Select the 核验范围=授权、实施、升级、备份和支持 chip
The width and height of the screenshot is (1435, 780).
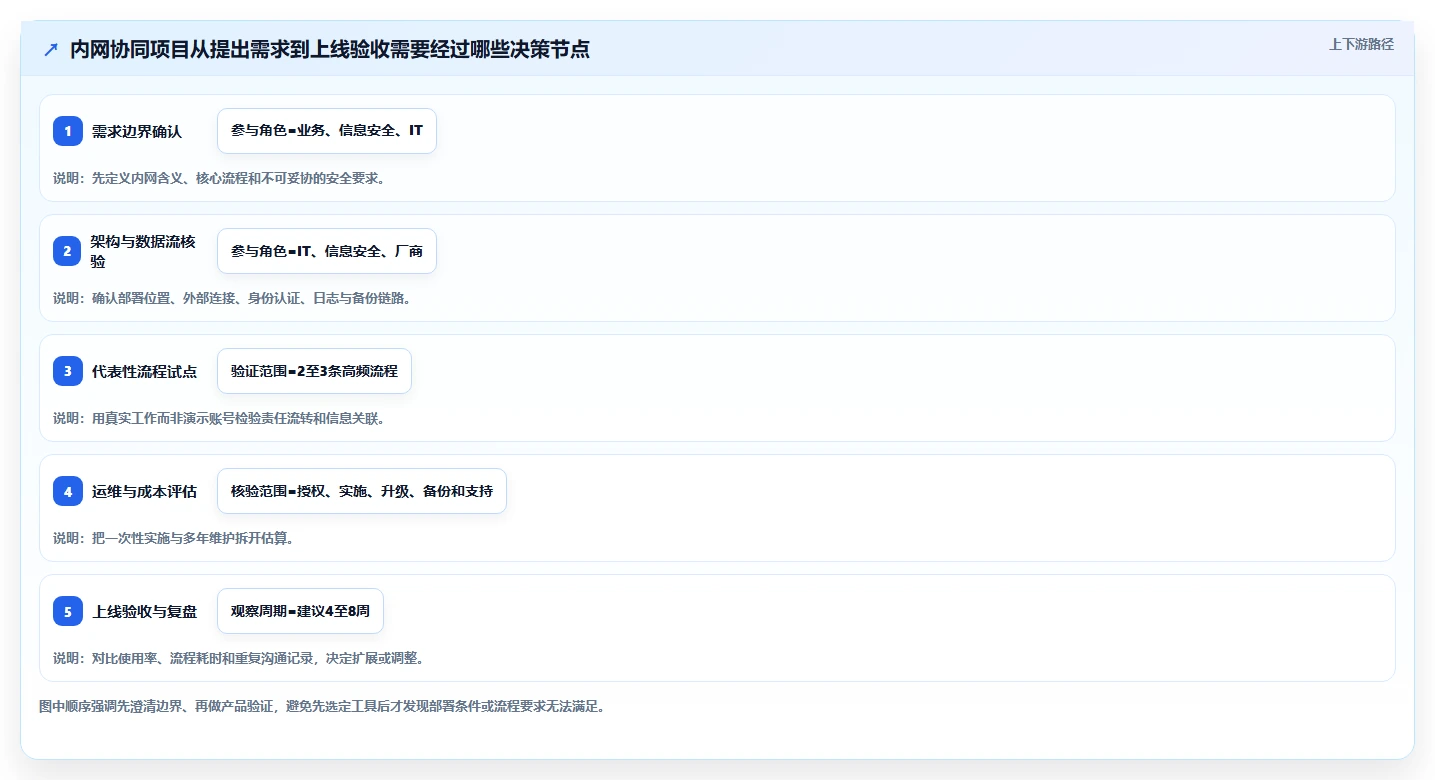point(362,491)
